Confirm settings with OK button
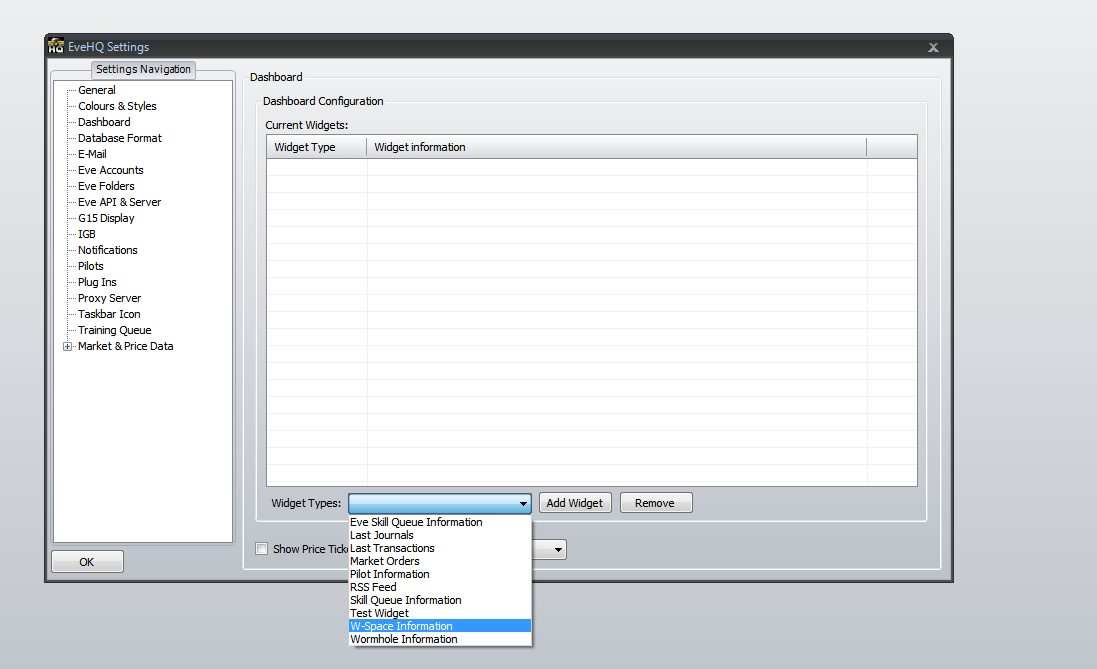 [x=87, y=562]
